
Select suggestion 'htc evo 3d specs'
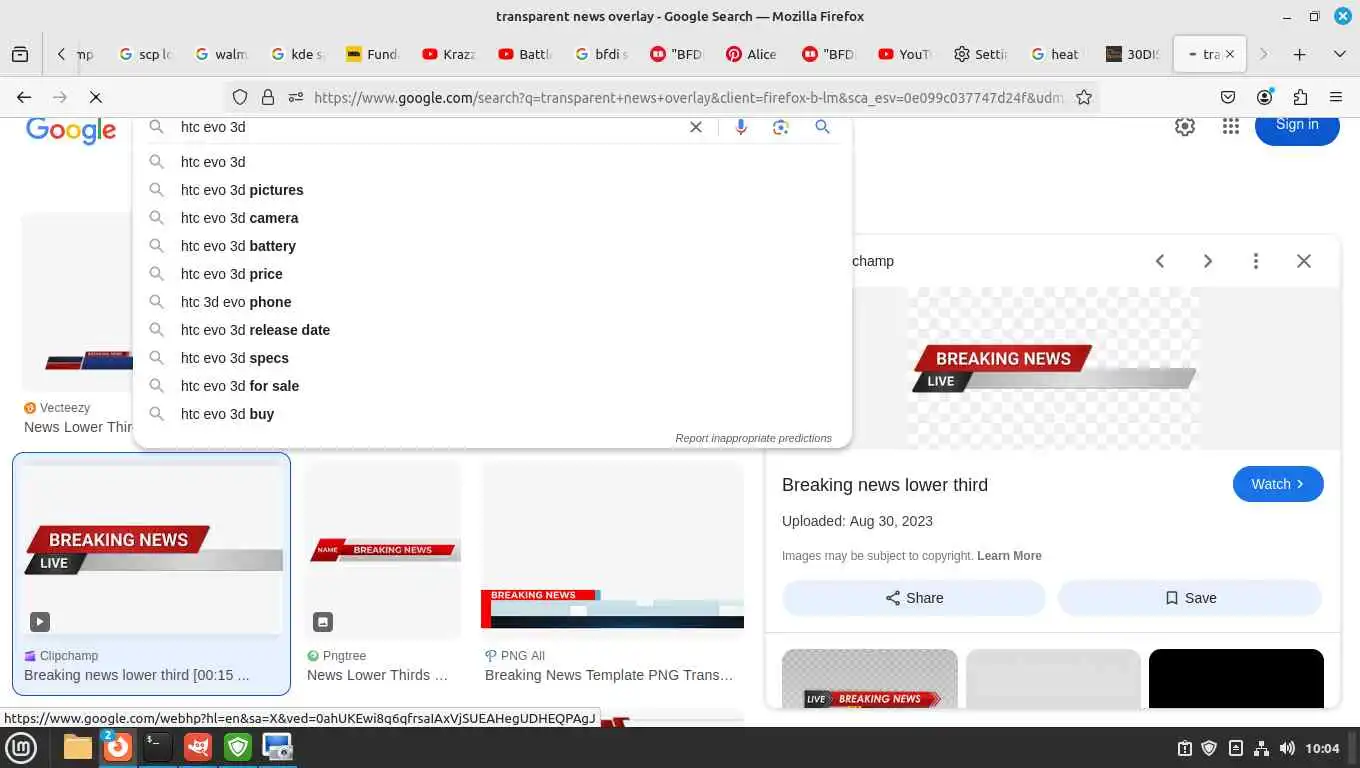point(492,358)
